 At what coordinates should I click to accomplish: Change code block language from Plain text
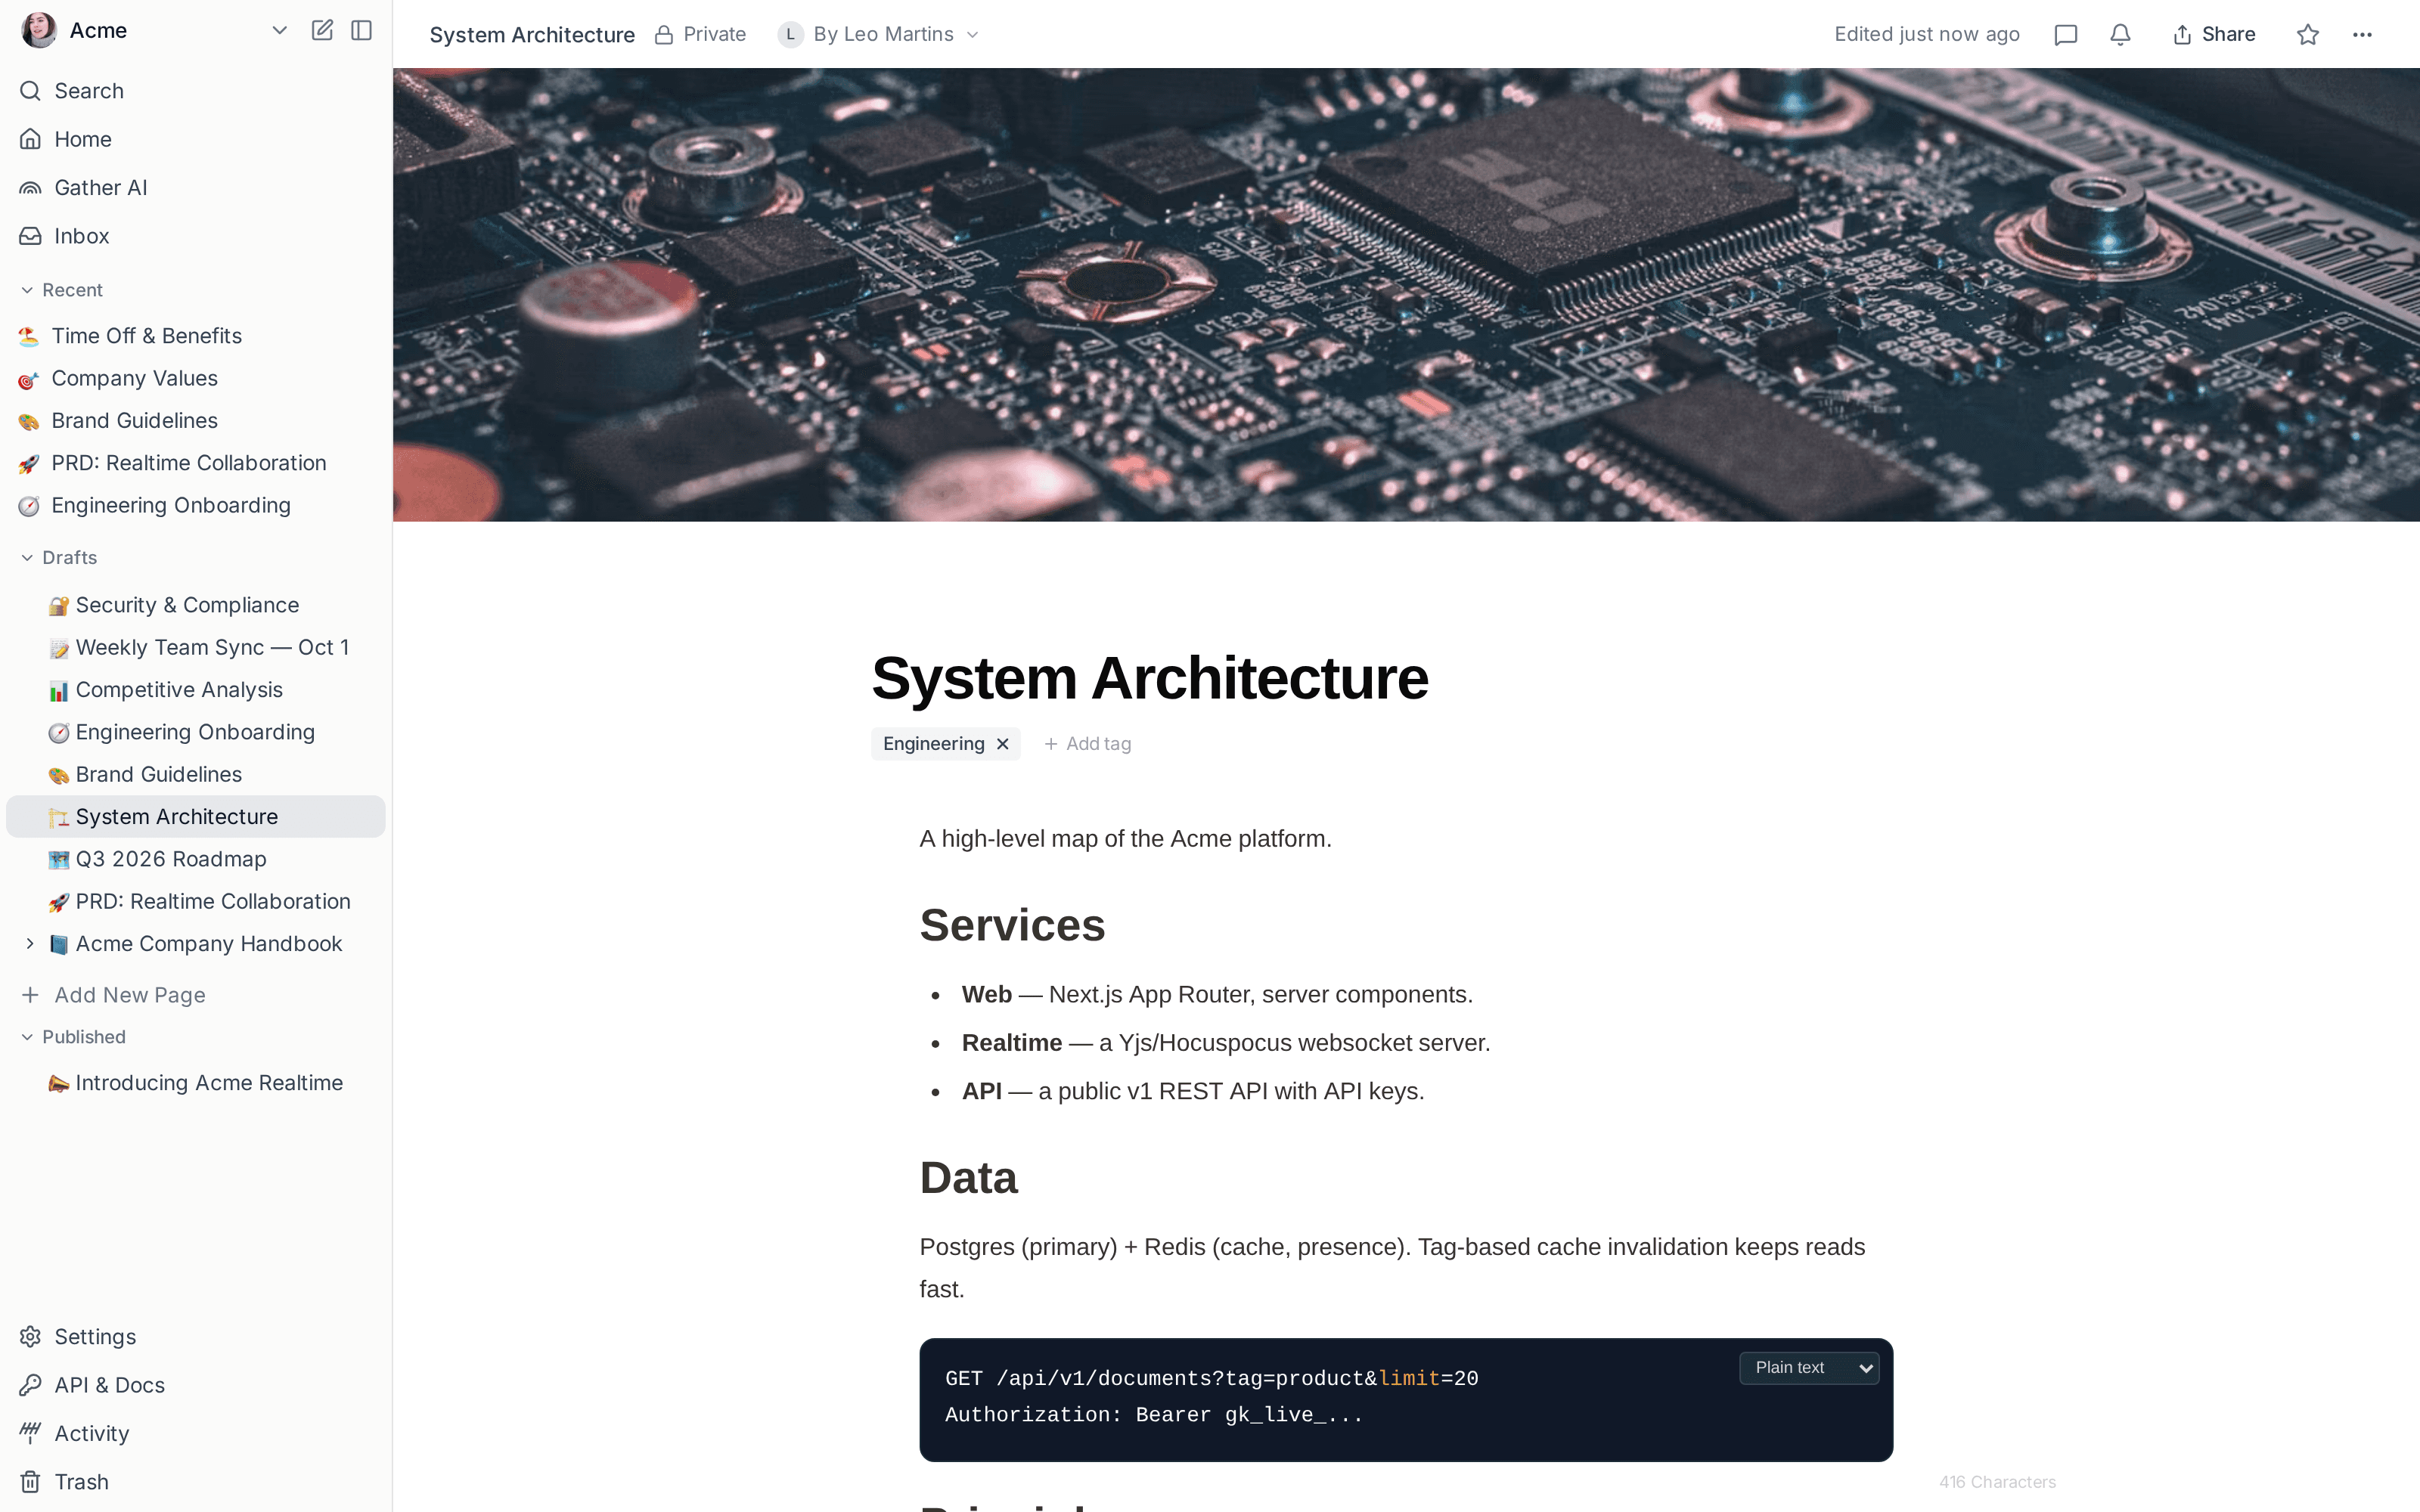point(1809,1368)
